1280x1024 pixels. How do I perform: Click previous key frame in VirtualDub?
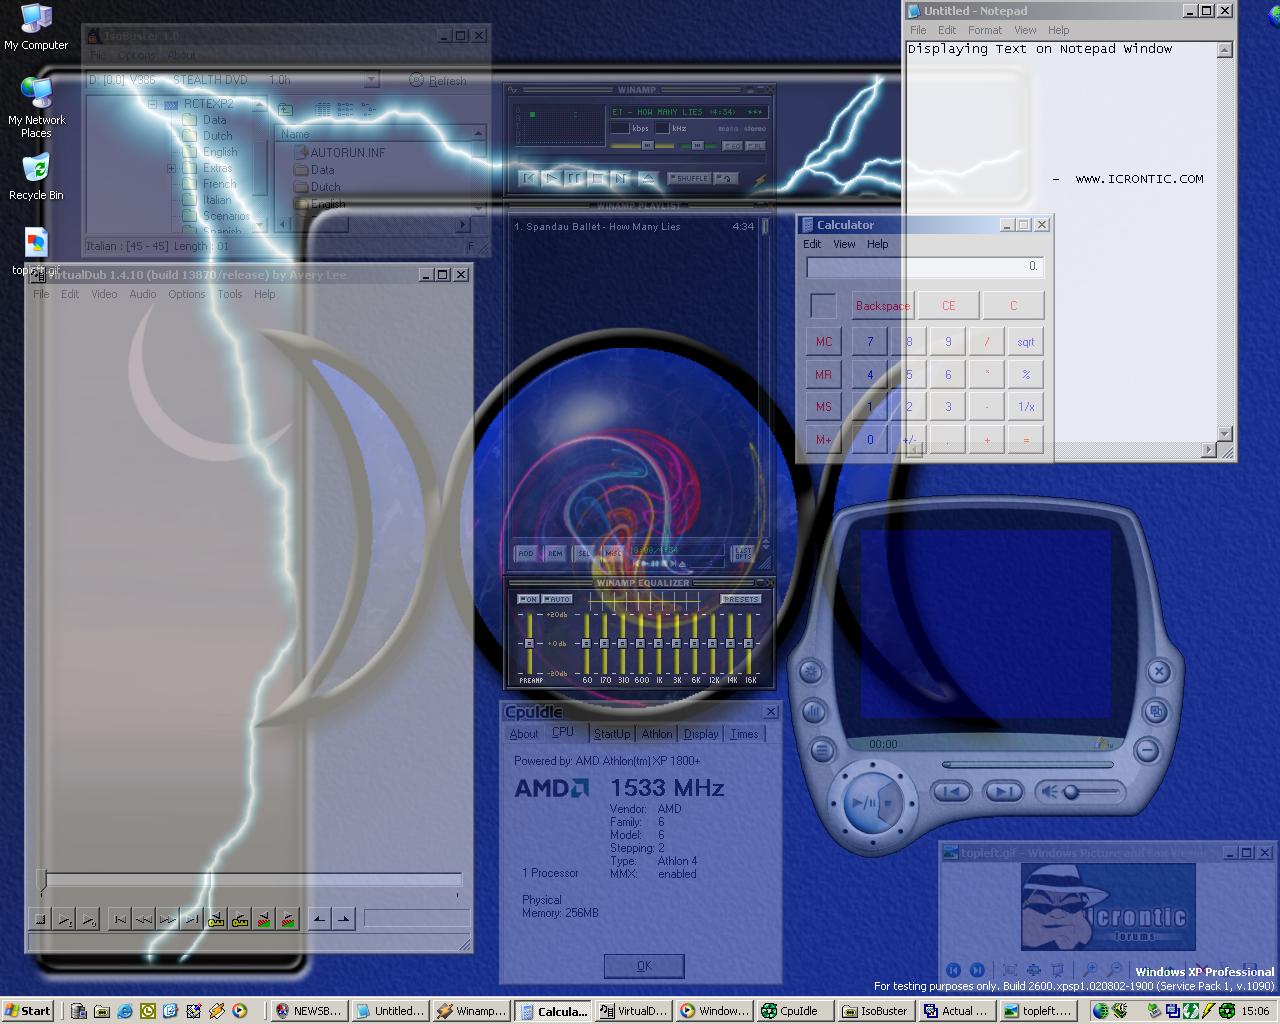click(216, 919)
